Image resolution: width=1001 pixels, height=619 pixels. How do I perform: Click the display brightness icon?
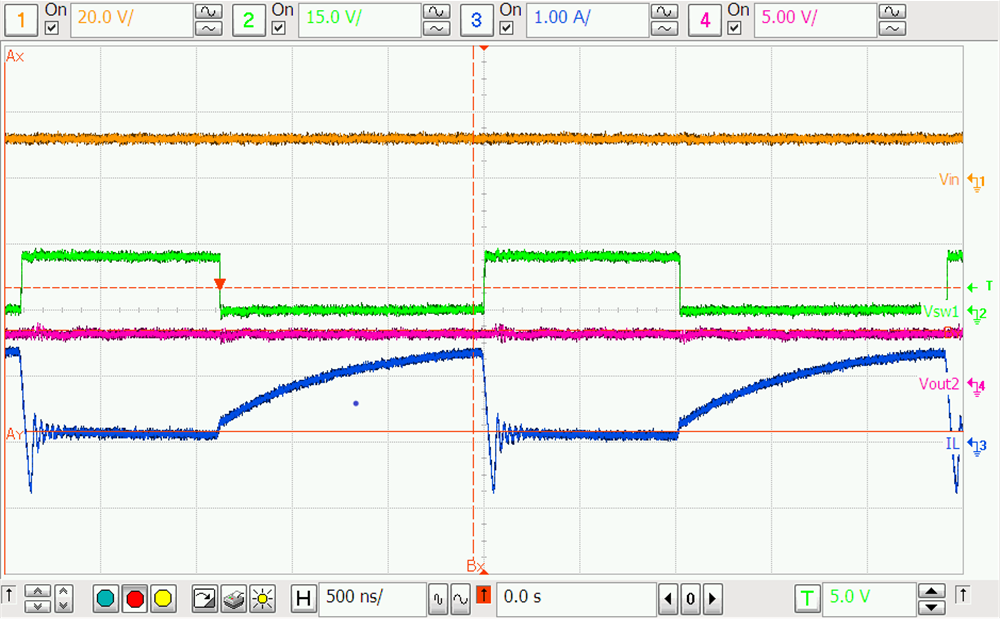tap(262, 598)
